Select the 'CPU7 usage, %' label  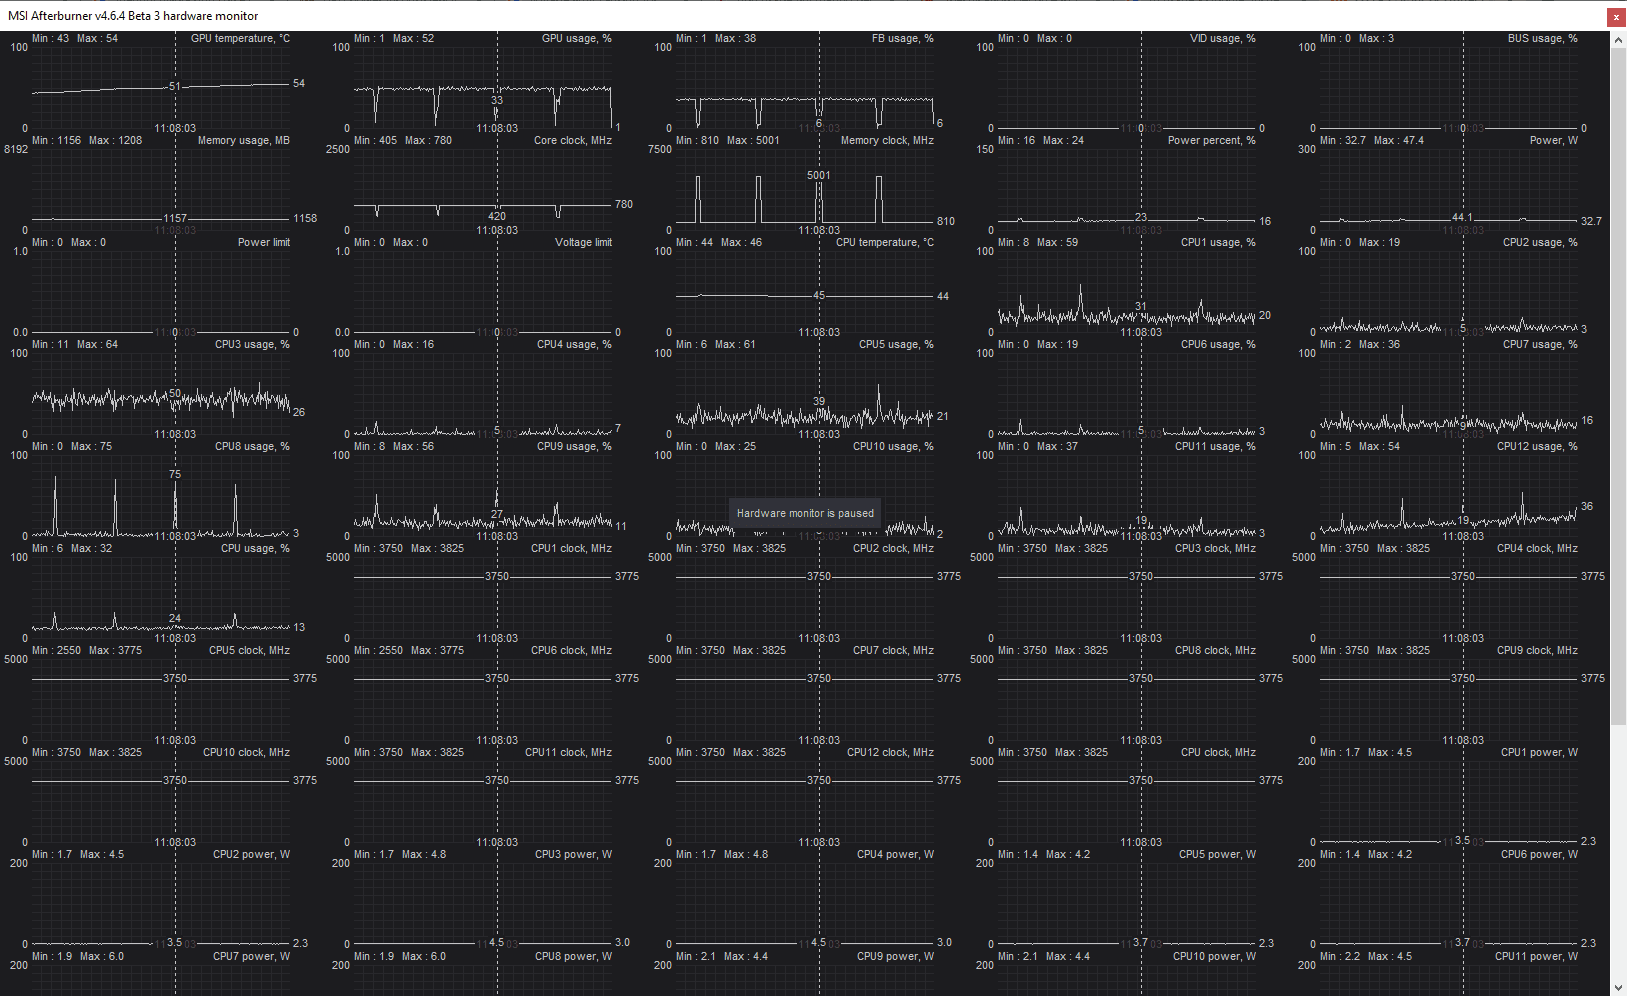[x=1540, y=344]
